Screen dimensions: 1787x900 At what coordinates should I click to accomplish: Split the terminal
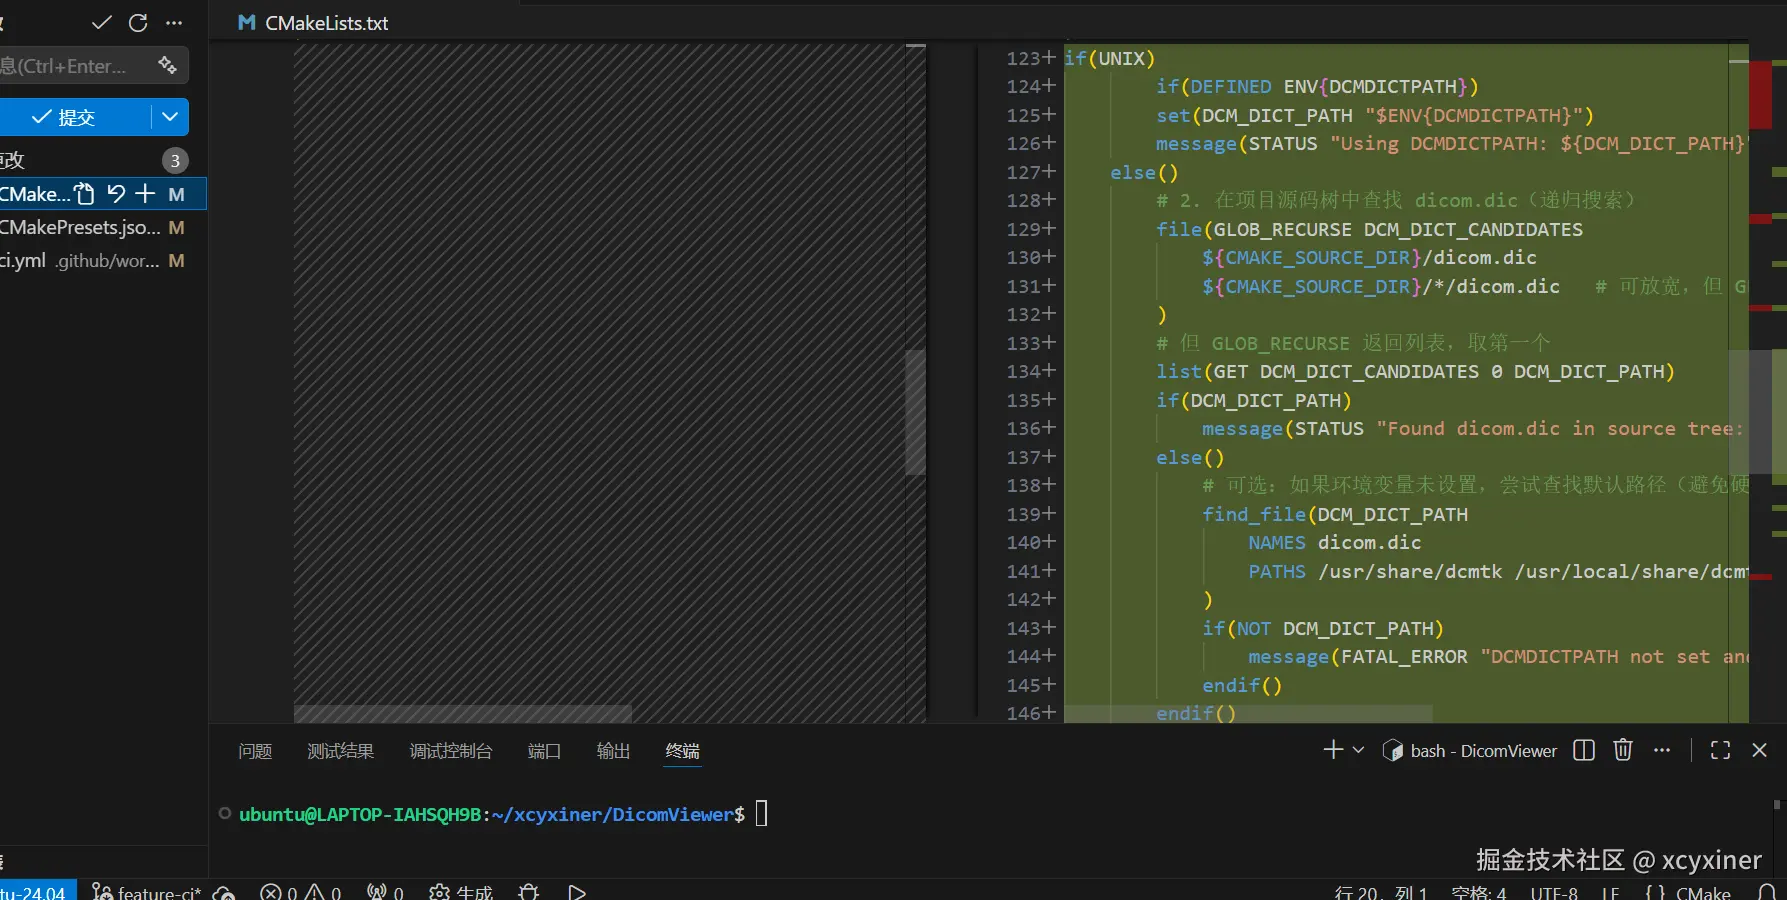point(1584,750)
